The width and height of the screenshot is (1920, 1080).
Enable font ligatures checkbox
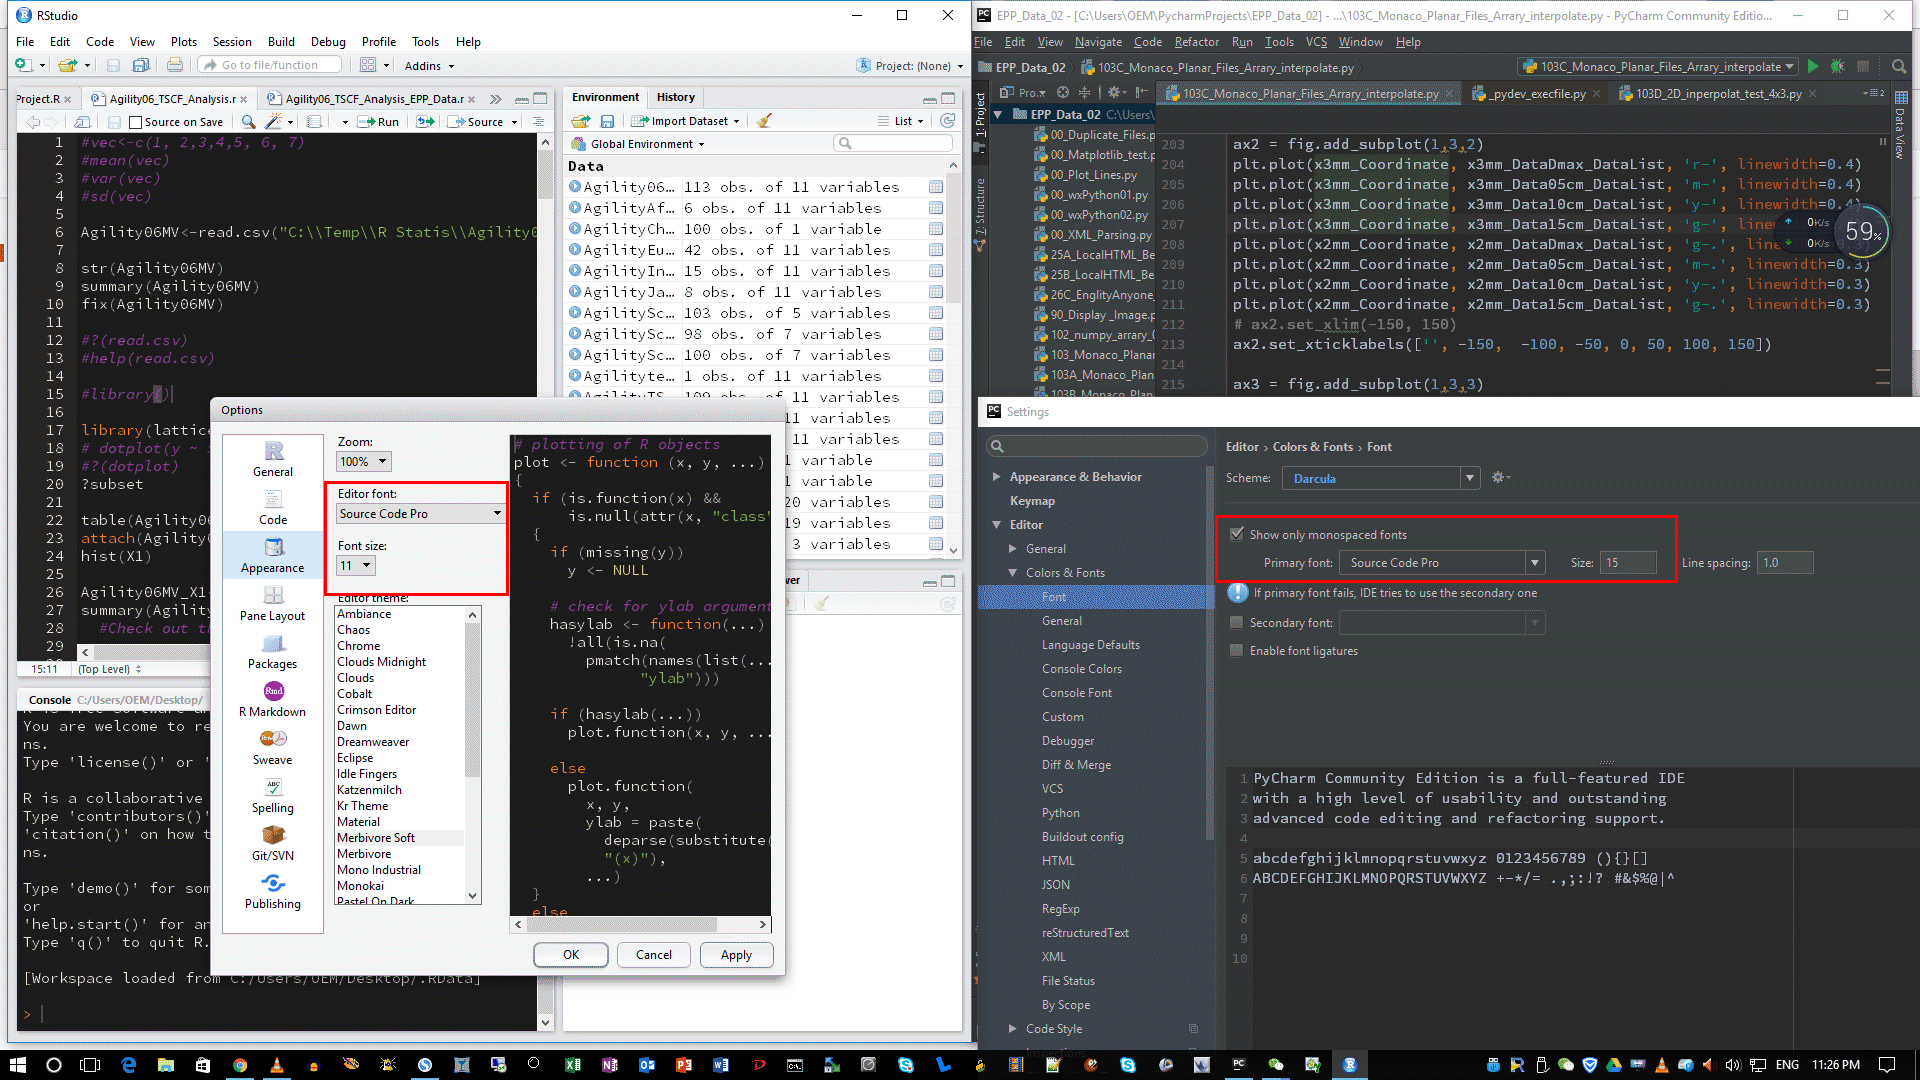(x=1237, y=650)
